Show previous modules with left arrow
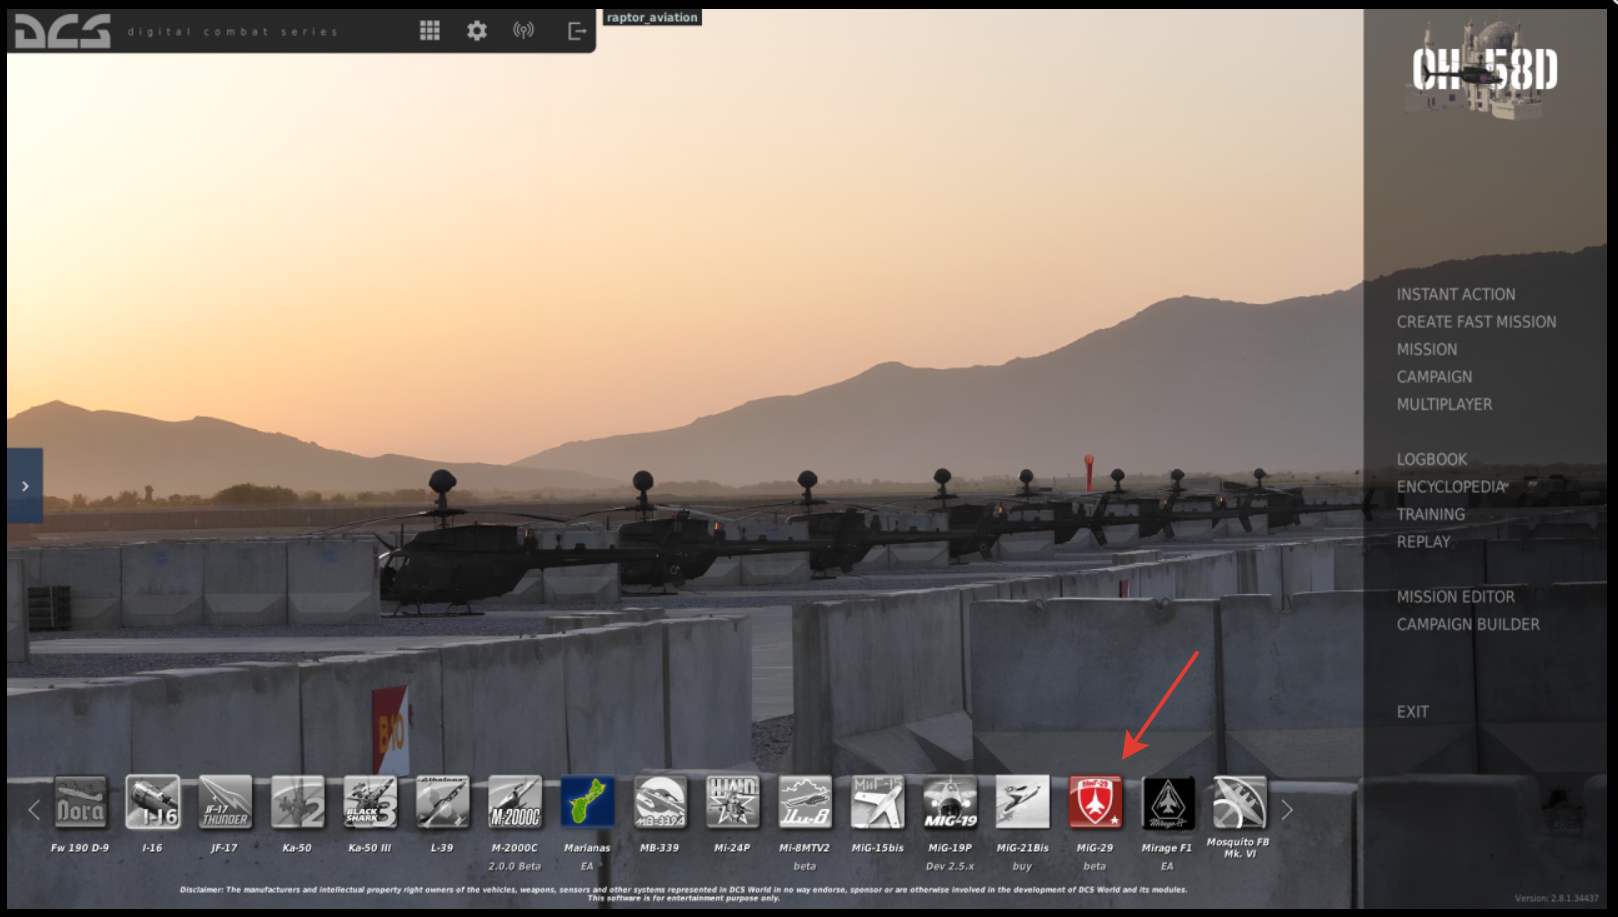This screenshot has height=917, width=1618. [x=34, y=809]
